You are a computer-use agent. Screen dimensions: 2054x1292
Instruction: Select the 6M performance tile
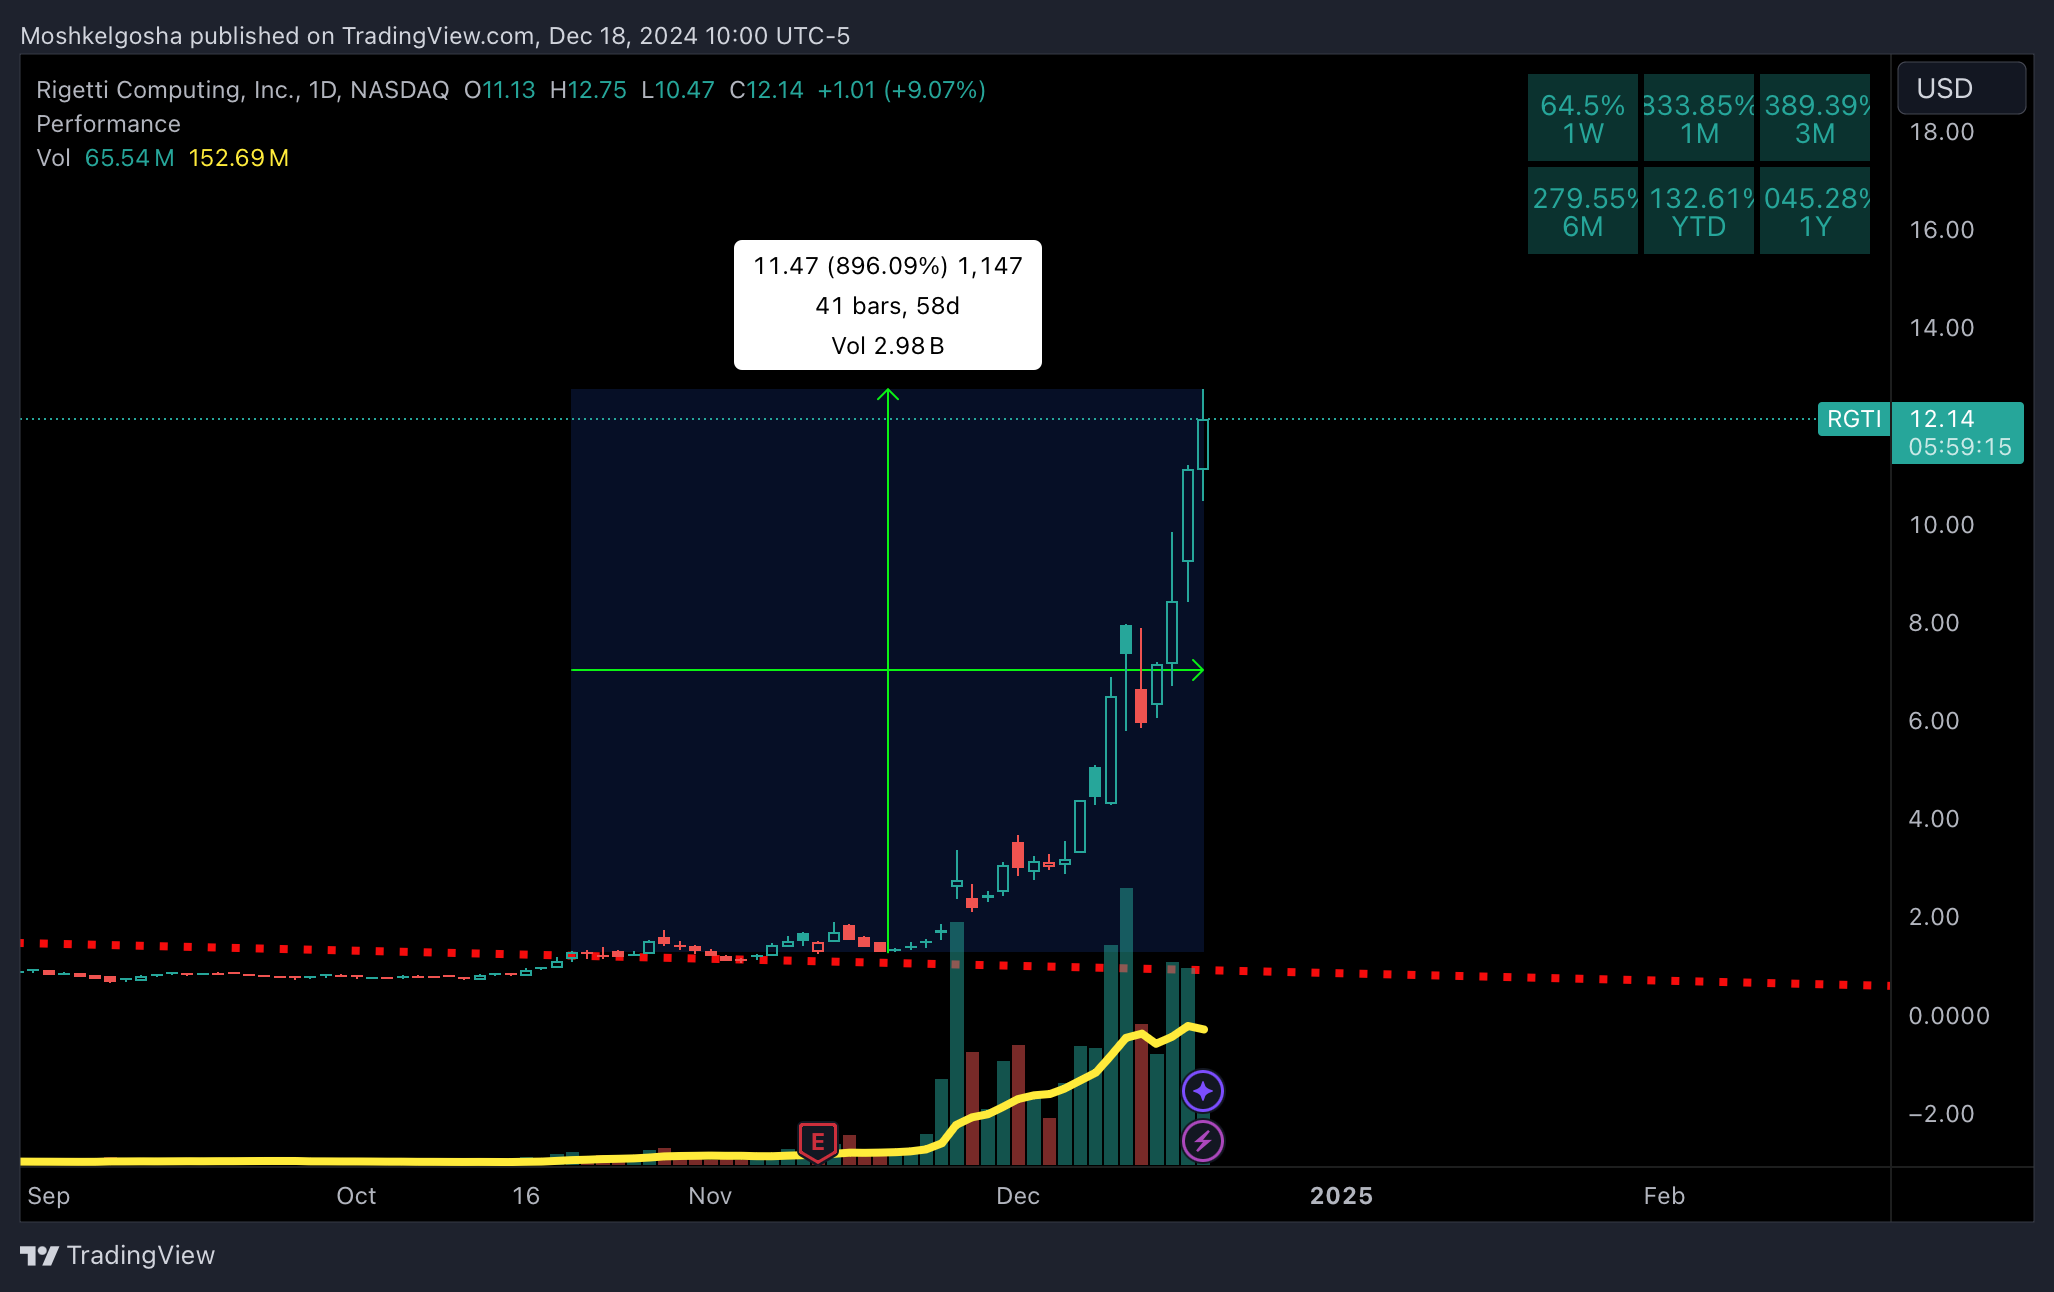click(x=1583, y=211)
